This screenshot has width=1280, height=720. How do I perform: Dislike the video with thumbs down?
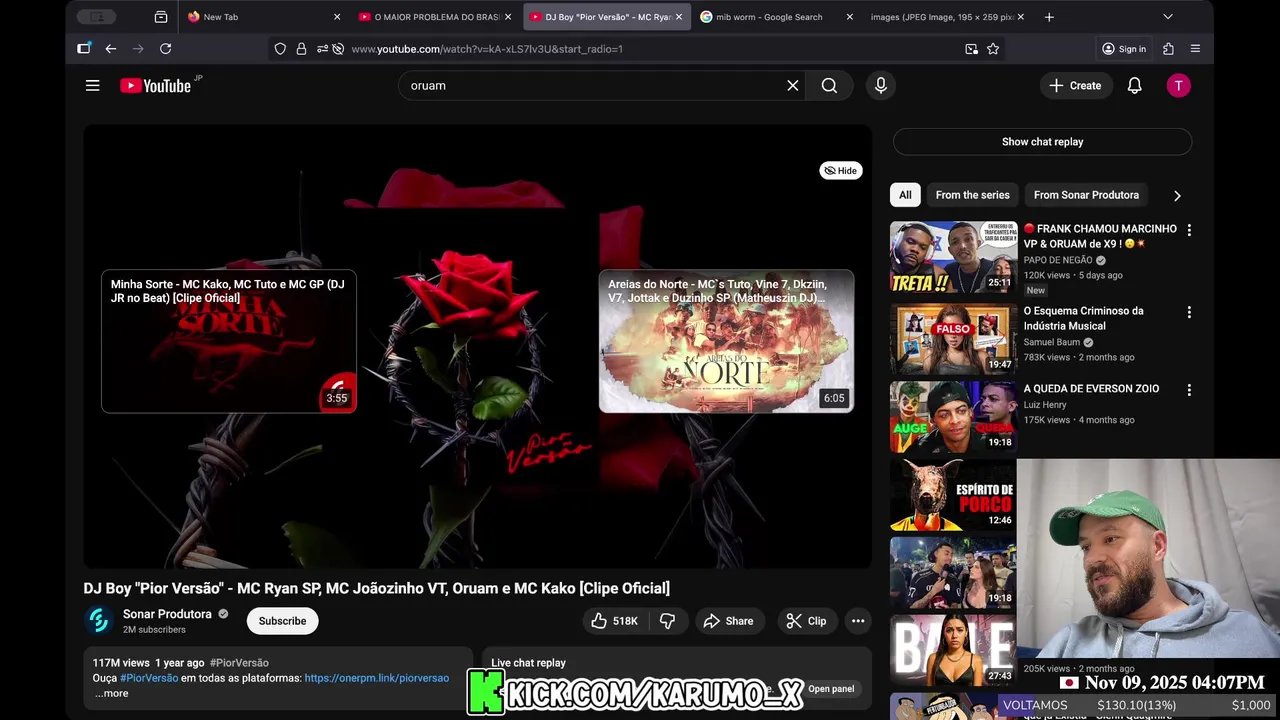pyautogui.click(x=668, y=621)
